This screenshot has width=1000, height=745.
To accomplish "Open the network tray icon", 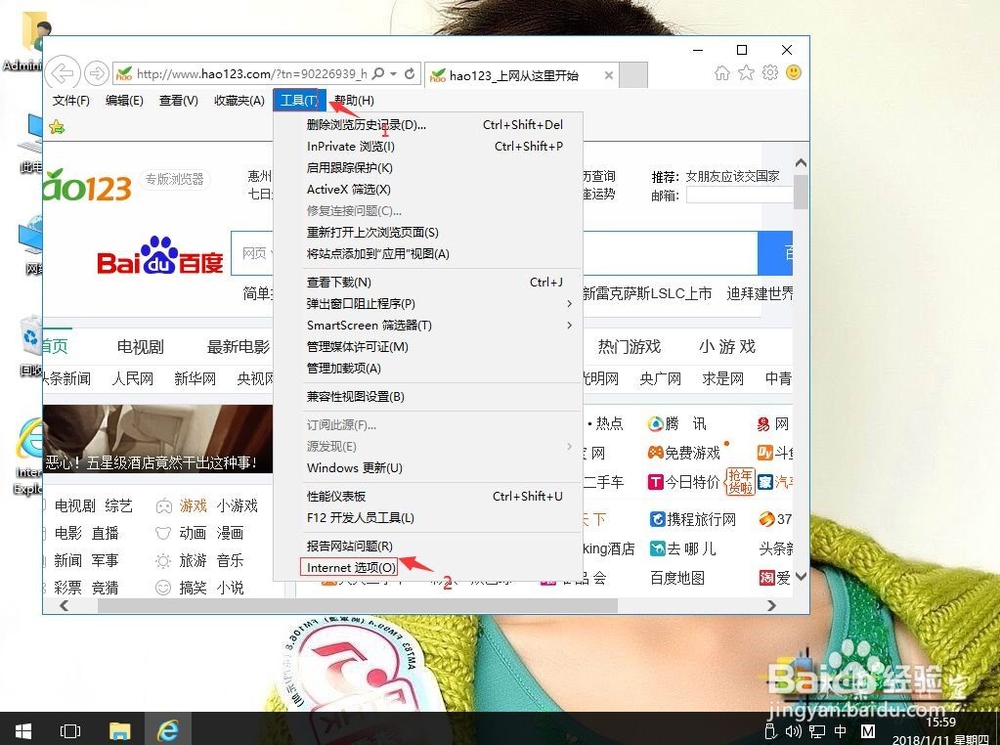I will click(x=817, y=731).
